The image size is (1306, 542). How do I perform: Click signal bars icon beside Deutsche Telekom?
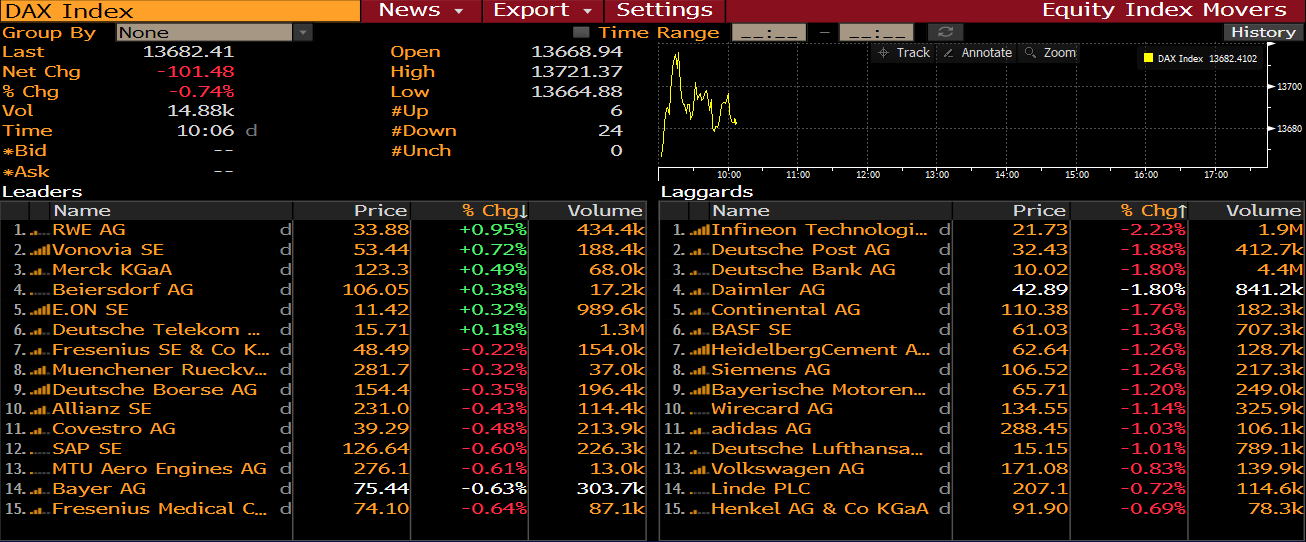pyautogui.click(x=40, y=330)
